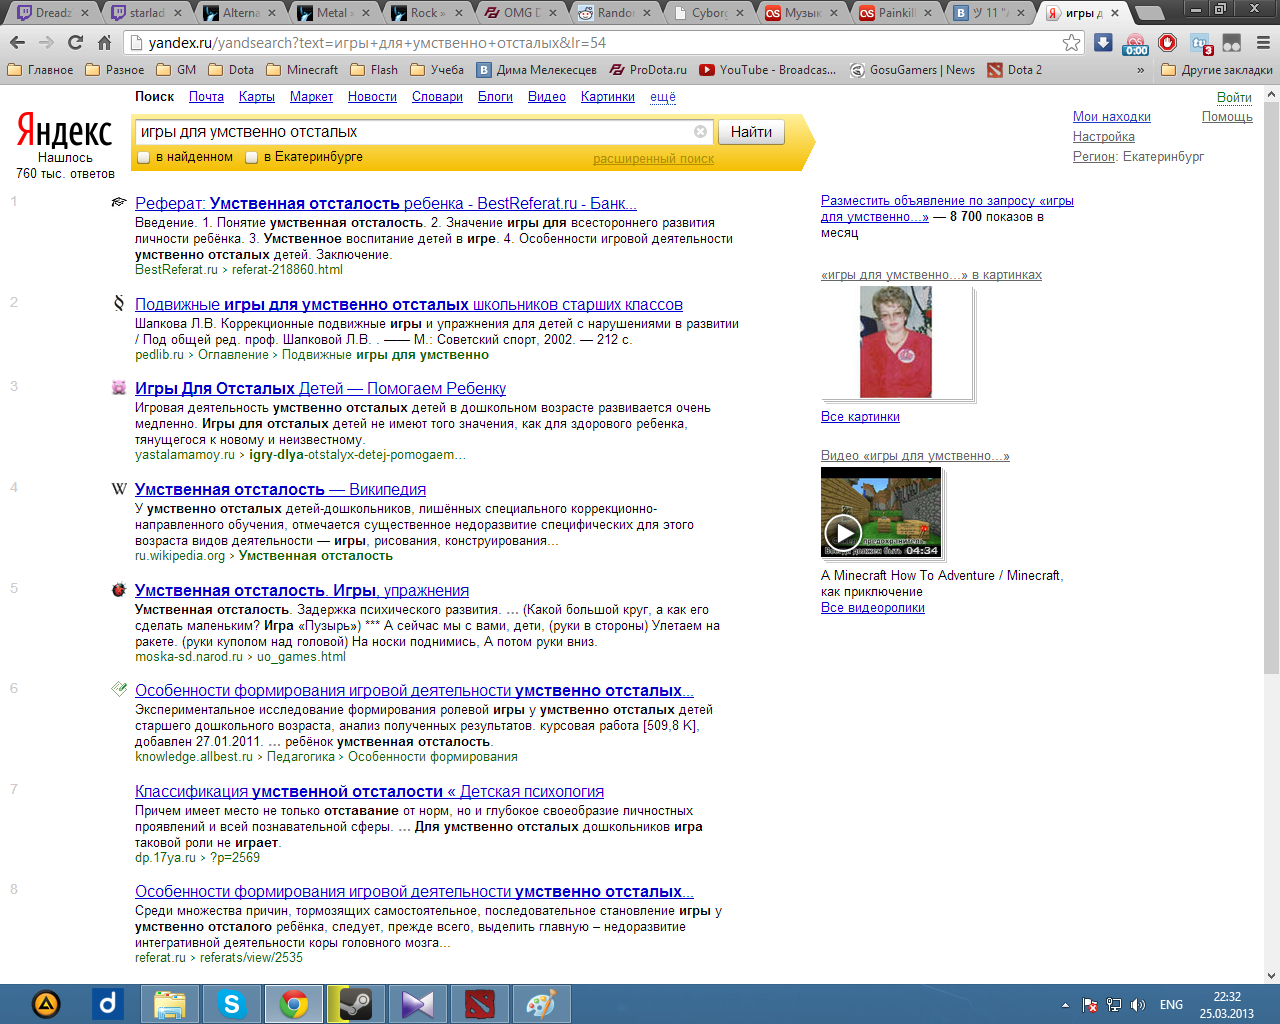The width and height of the screenshot is (1280, 1024).
Task: Open 'Другие закладки' bookmarks folder
Action: coord(1217,70)
